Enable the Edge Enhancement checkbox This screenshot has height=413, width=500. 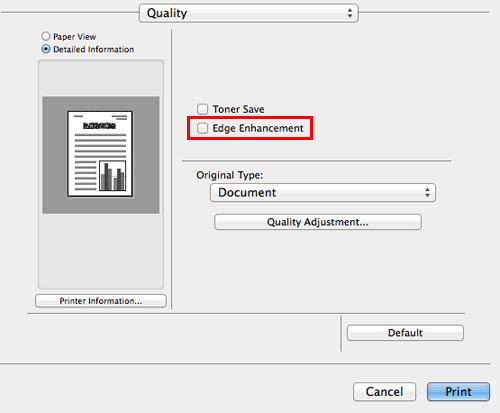pos(202,128)
